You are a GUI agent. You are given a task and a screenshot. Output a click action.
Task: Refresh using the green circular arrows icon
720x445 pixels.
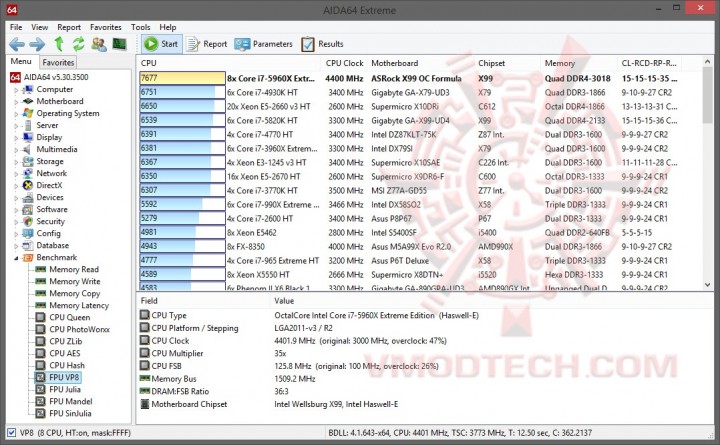click(79, 44)
